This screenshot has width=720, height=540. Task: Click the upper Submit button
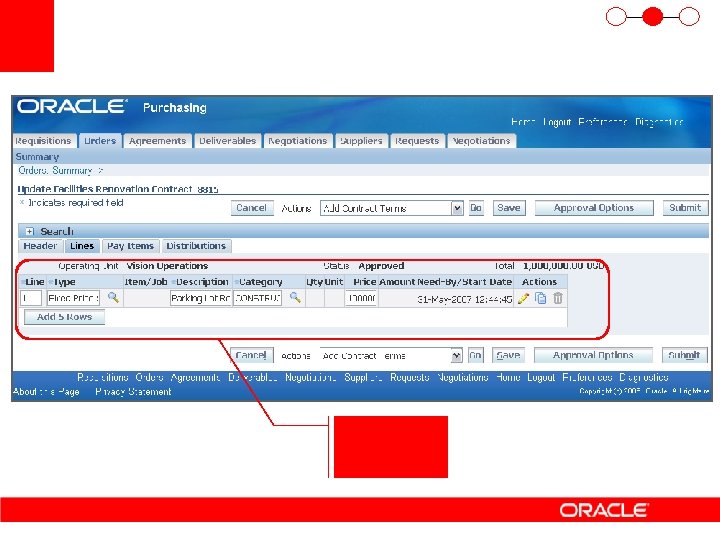685,208
